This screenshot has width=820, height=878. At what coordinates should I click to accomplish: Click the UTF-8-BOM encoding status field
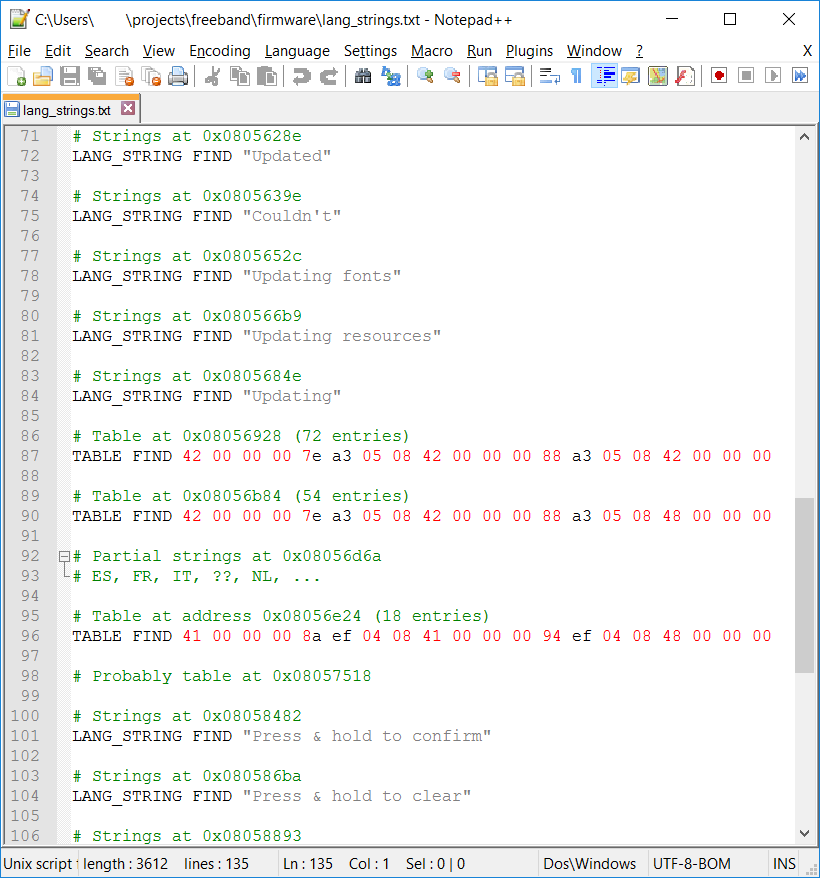tap(692, 864)
